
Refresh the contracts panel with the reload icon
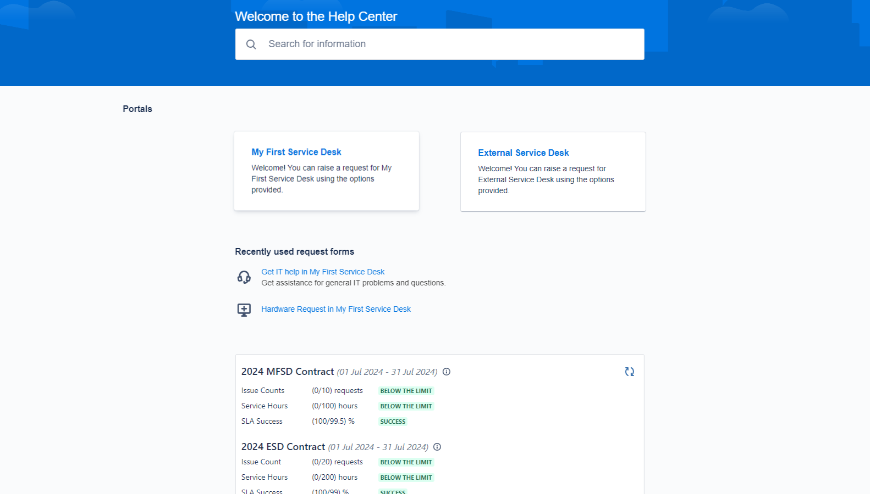(629, 371)
